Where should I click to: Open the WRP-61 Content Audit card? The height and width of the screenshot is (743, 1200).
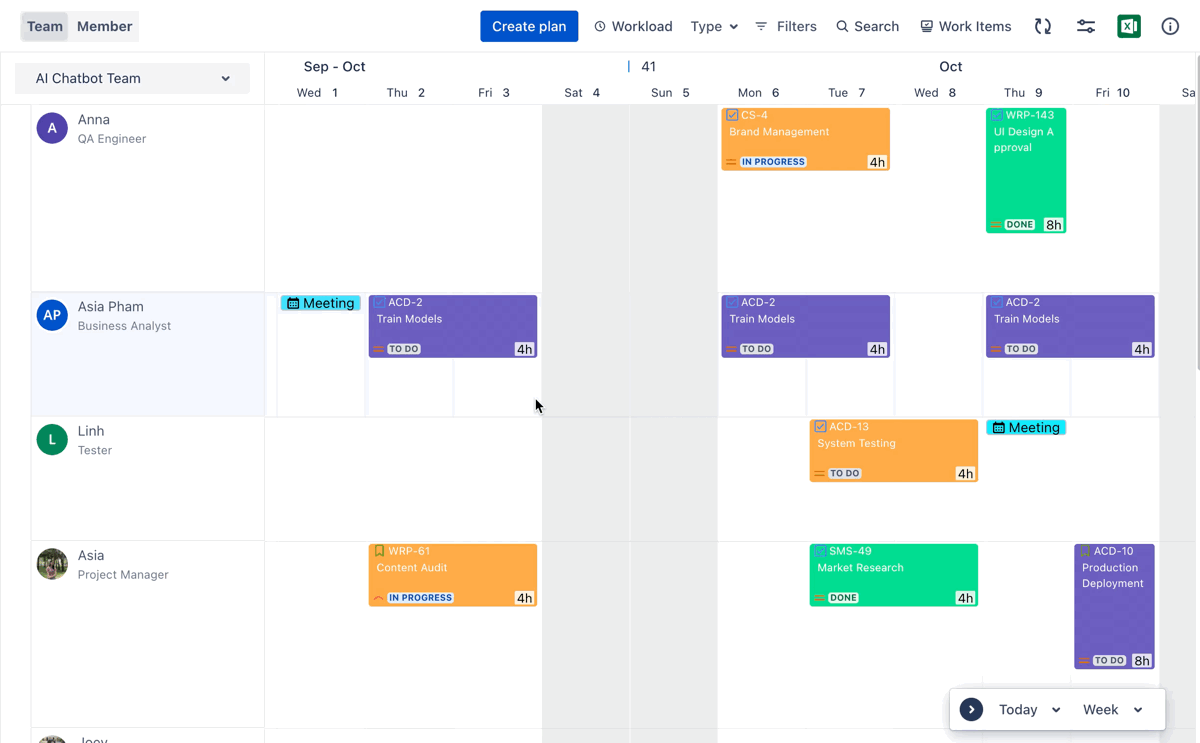tap(453, 575)
